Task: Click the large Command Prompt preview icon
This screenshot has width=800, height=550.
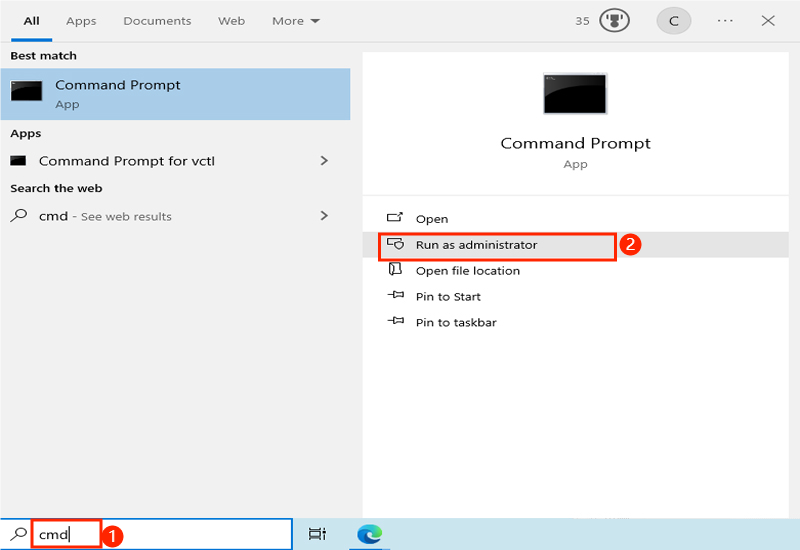Action: [575, 94]
